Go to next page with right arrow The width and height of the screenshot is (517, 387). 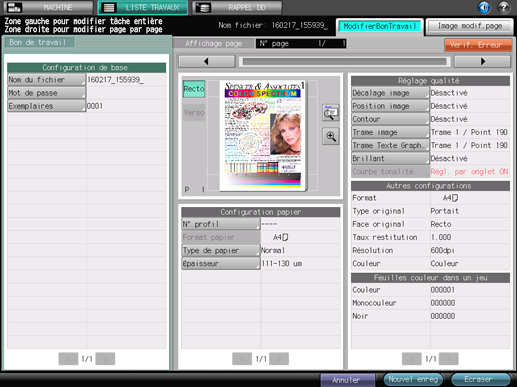coord(482,61)
